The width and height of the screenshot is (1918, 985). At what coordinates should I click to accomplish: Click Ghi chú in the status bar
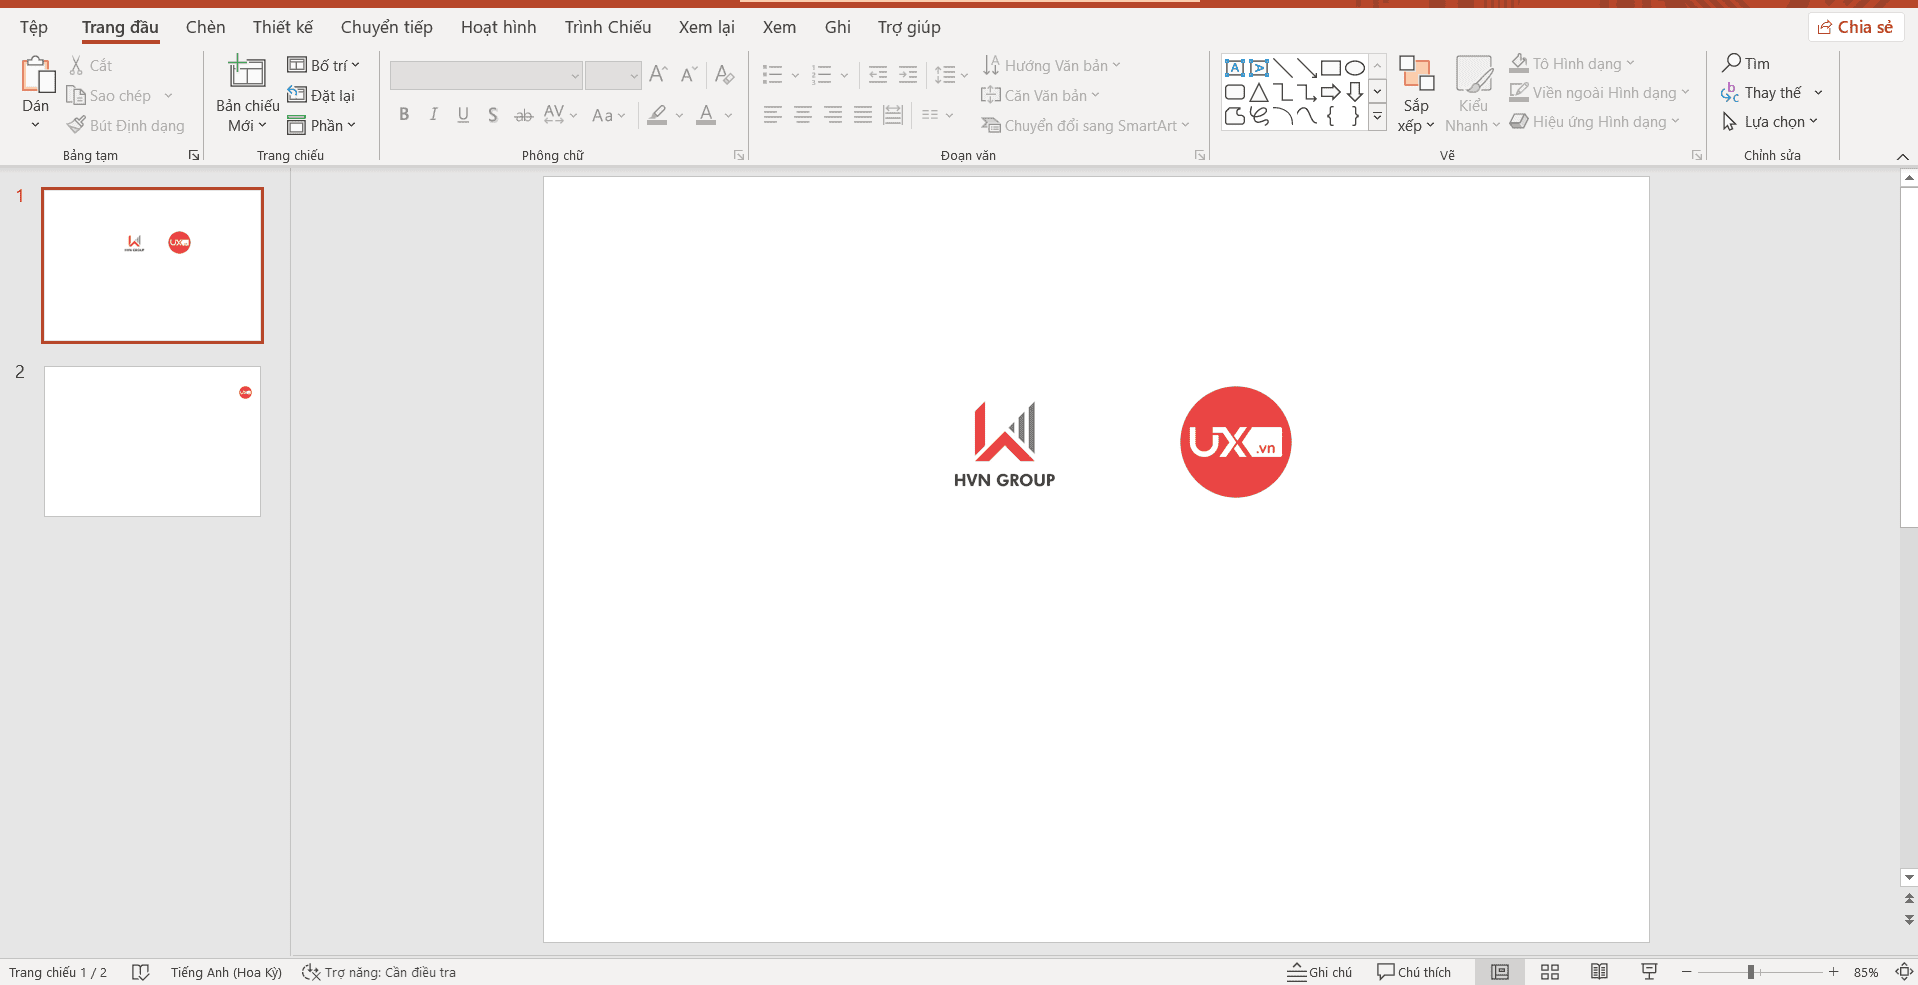1319,971
